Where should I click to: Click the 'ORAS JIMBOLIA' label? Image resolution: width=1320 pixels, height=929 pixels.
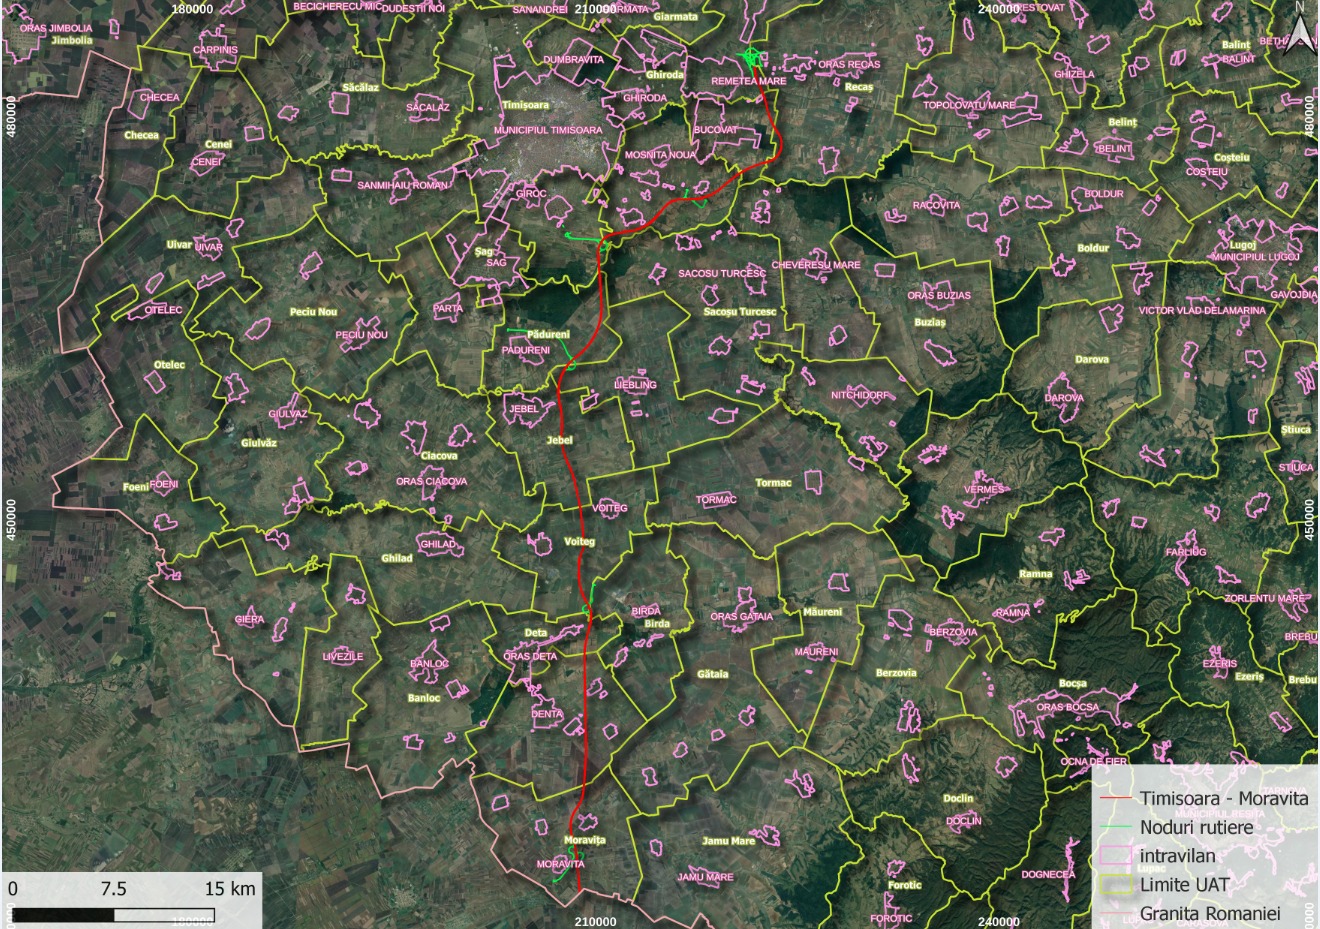click(56, 29)
